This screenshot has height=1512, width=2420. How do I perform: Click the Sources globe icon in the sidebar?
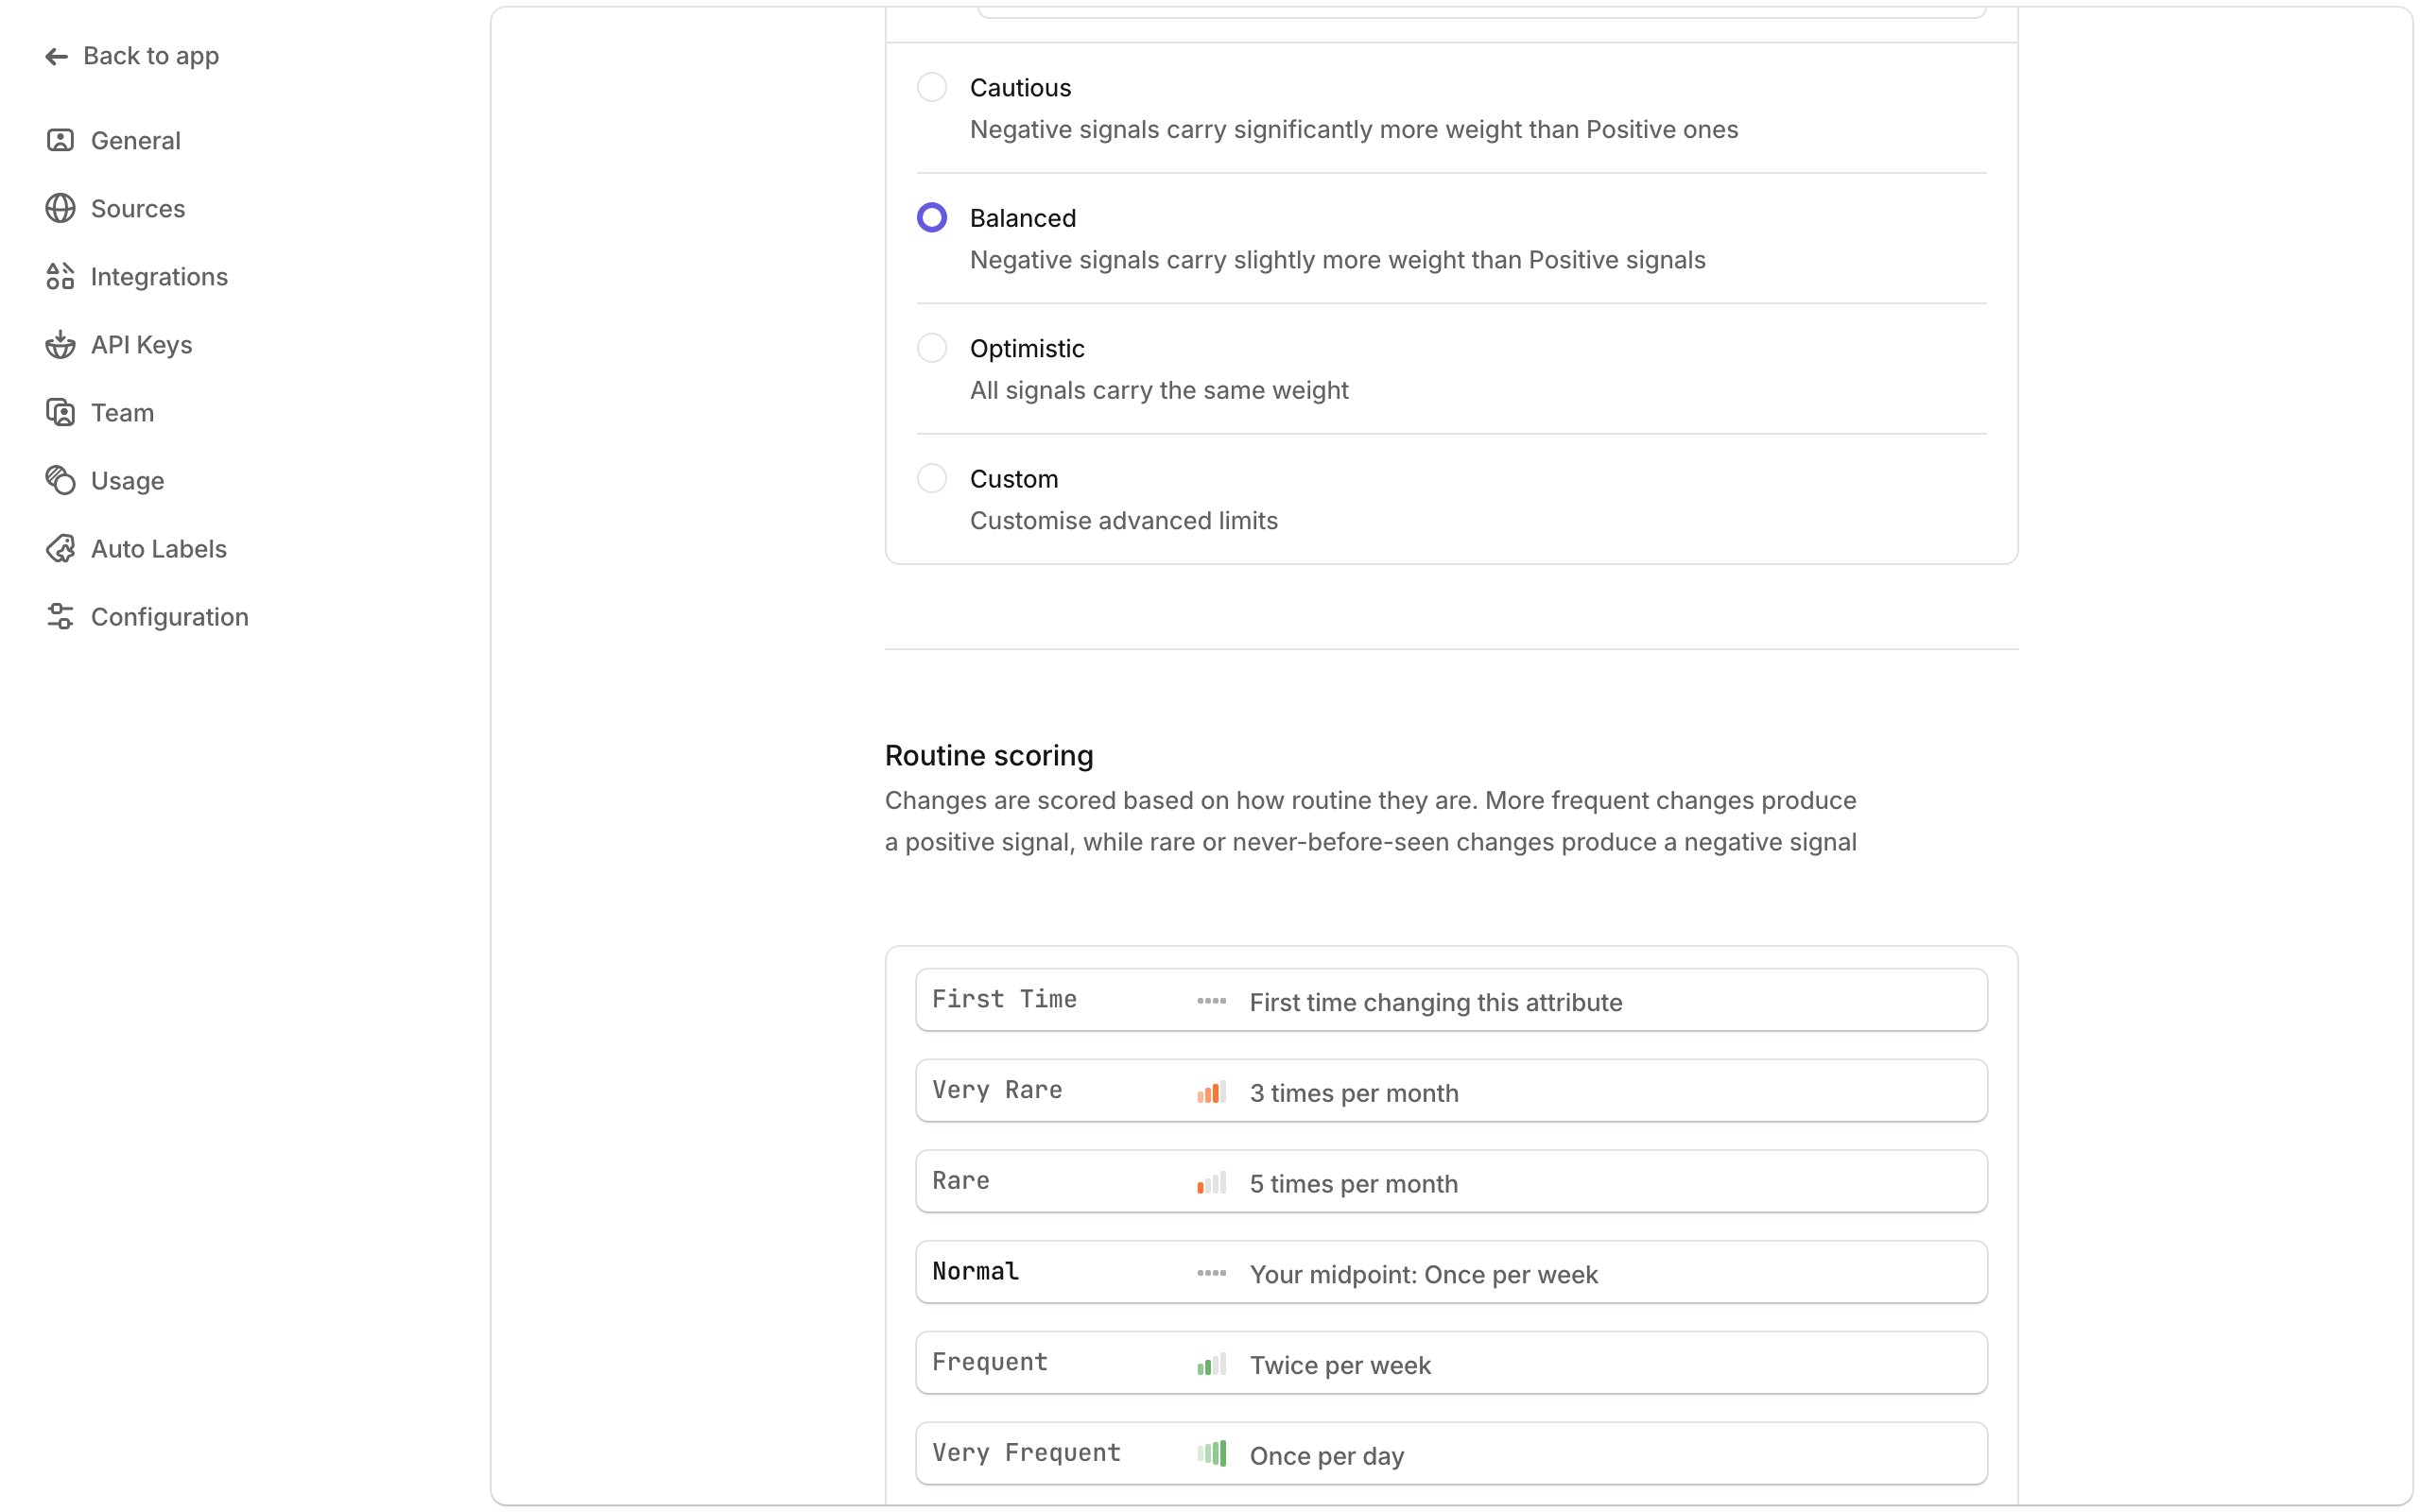click(59, 208)
